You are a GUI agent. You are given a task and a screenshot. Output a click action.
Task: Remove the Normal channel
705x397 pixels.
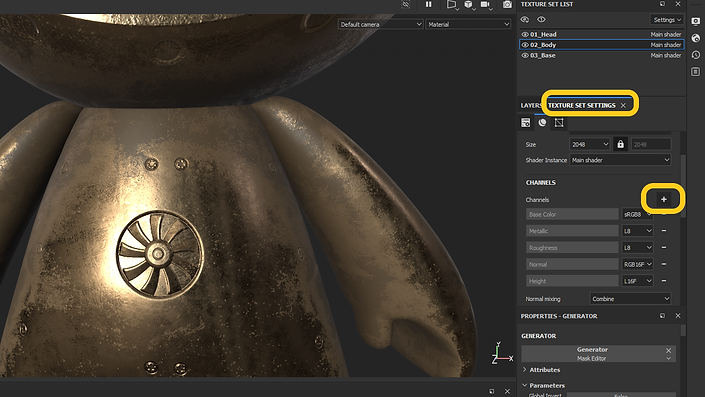[664, 264]
